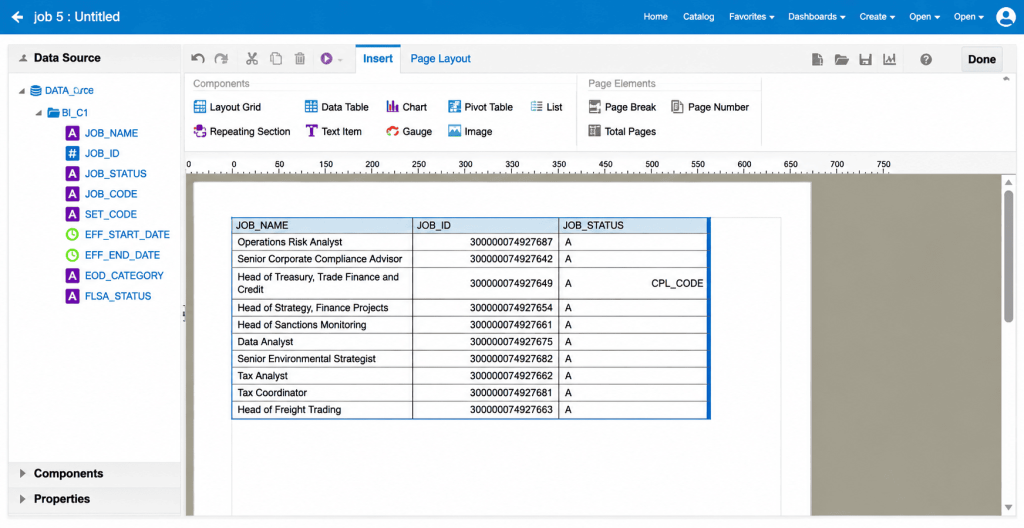The image size is (1024, 528).
Task: Click the Copy toolbar icon
Action: tap(276, 59)
